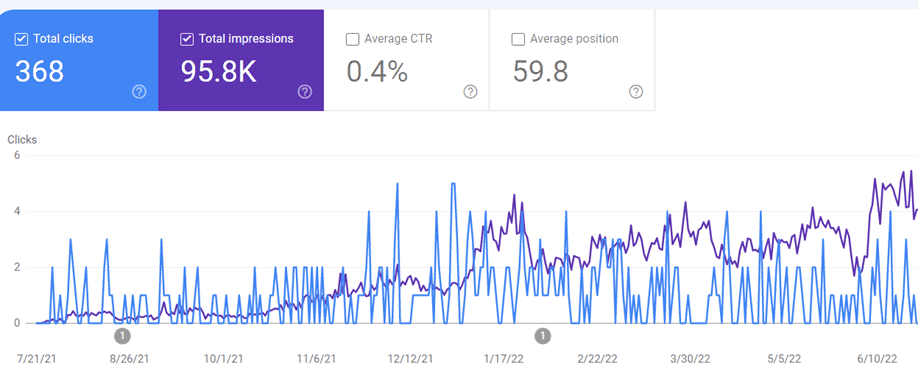Select the 95.8K total impressions value
This screenshot has width=918, height=381.
(218, 71)
